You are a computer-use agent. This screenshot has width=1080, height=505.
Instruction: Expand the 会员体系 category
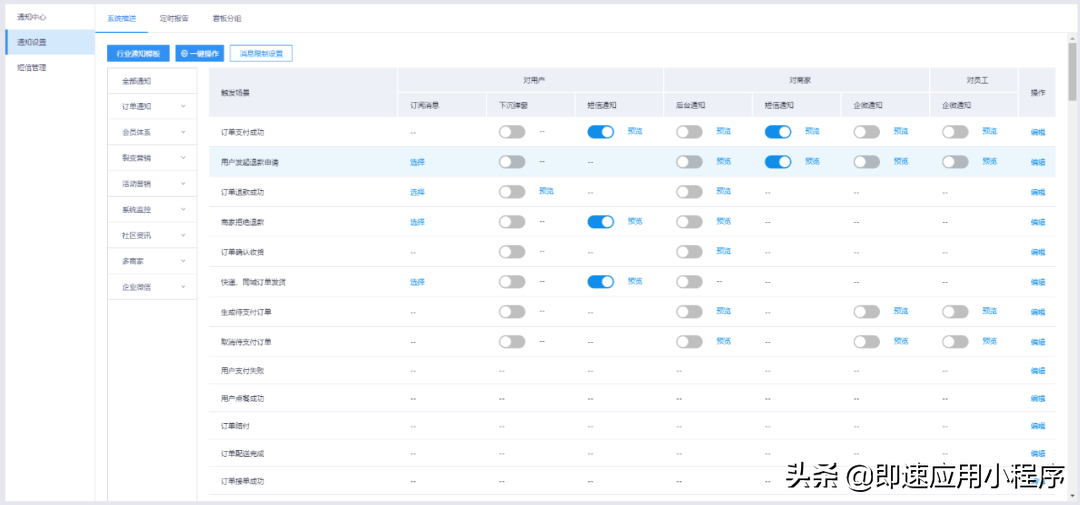[x=183, y=132]
